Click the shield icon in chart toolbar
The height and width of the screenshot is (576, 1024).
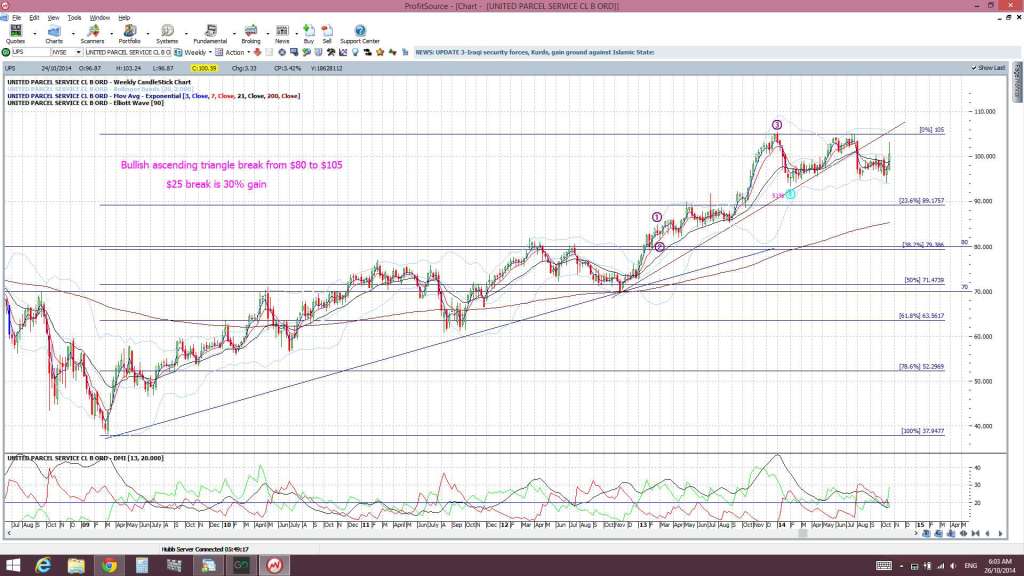click(x=318, y=52)
